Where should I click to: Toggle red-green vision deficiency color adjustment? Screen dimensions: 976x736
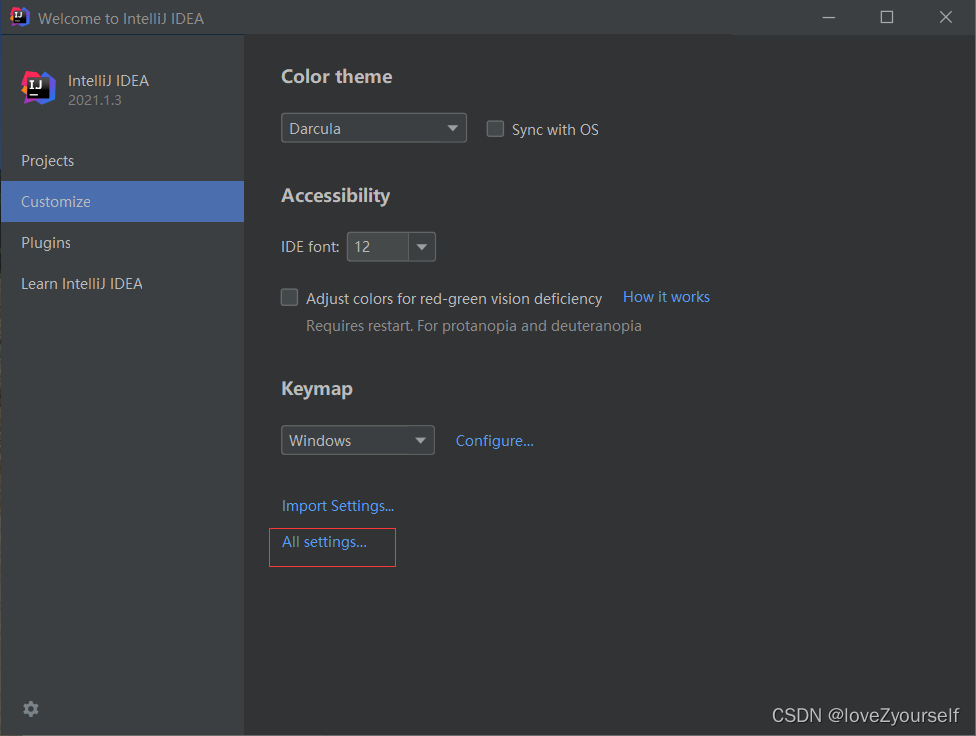click(289, 298)
